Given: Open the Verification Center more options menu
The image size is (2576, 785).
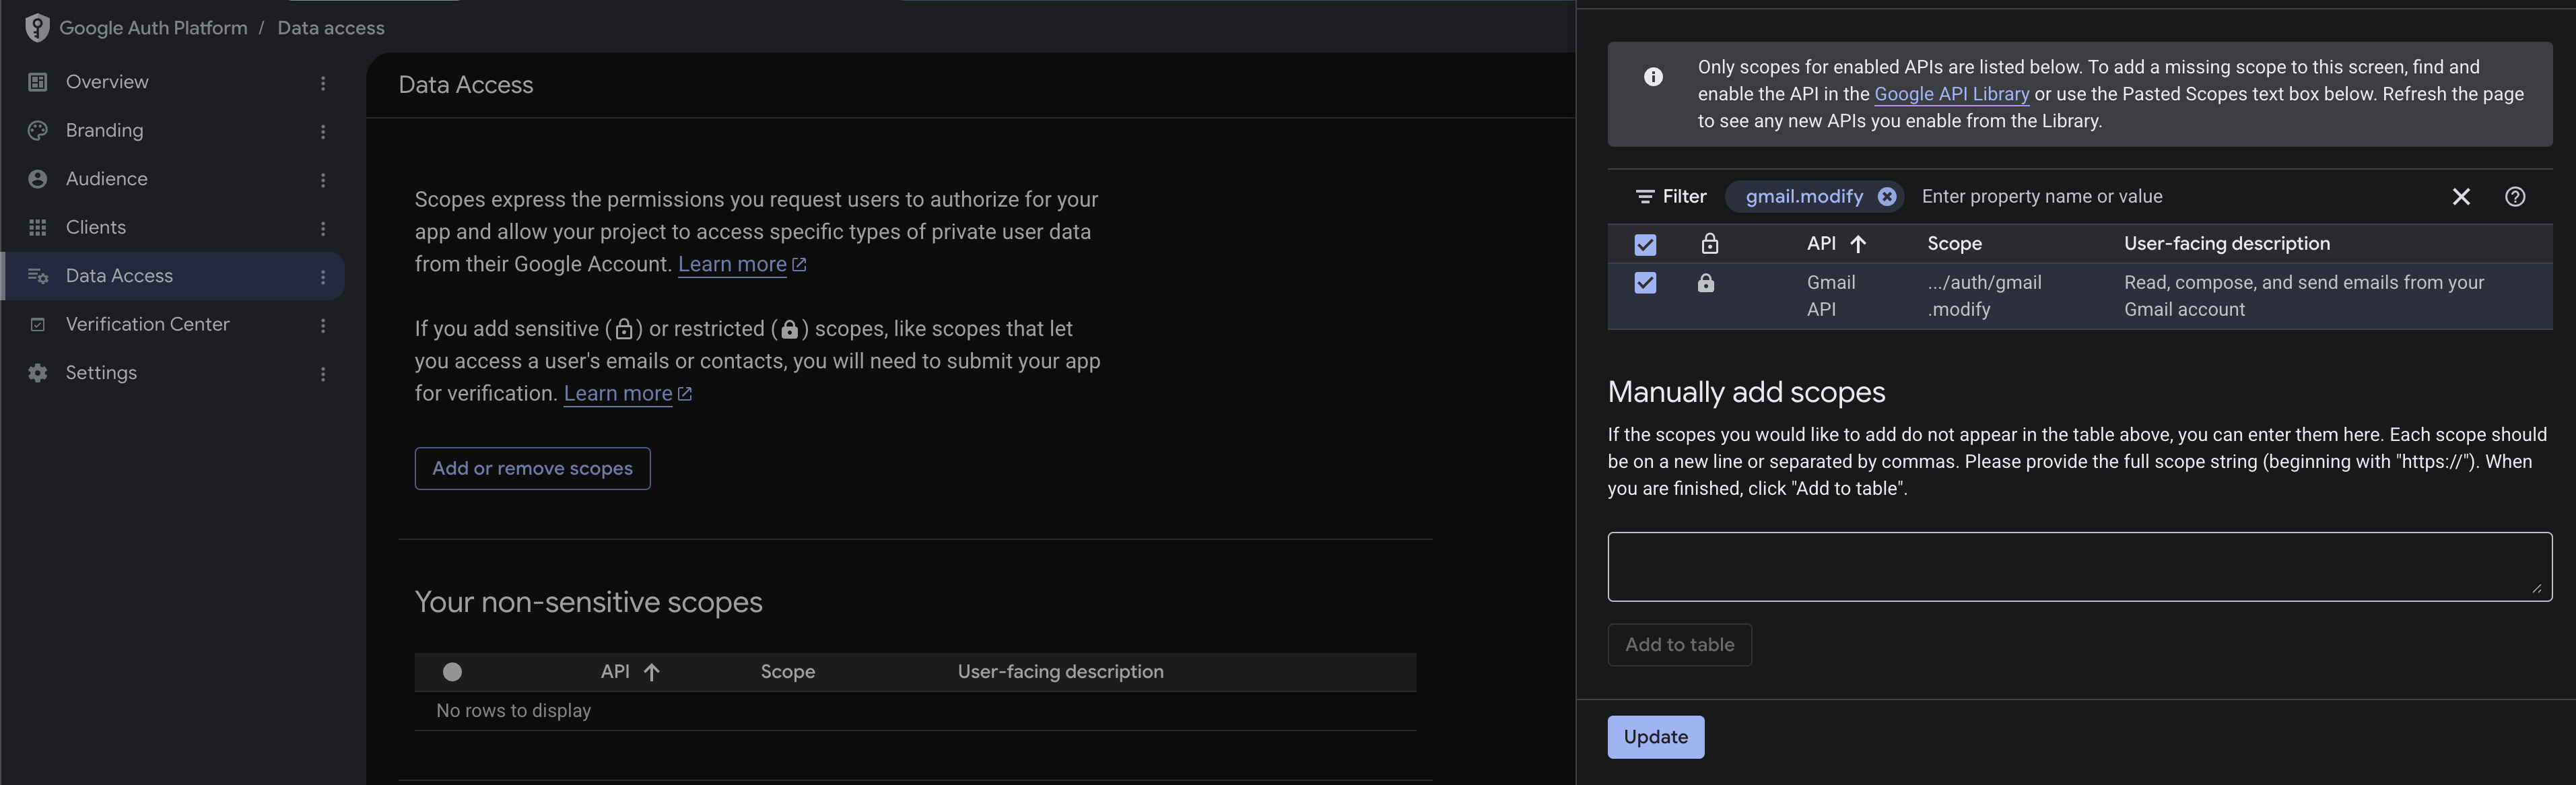Looking at the screenshot, I should pos(323,326).
